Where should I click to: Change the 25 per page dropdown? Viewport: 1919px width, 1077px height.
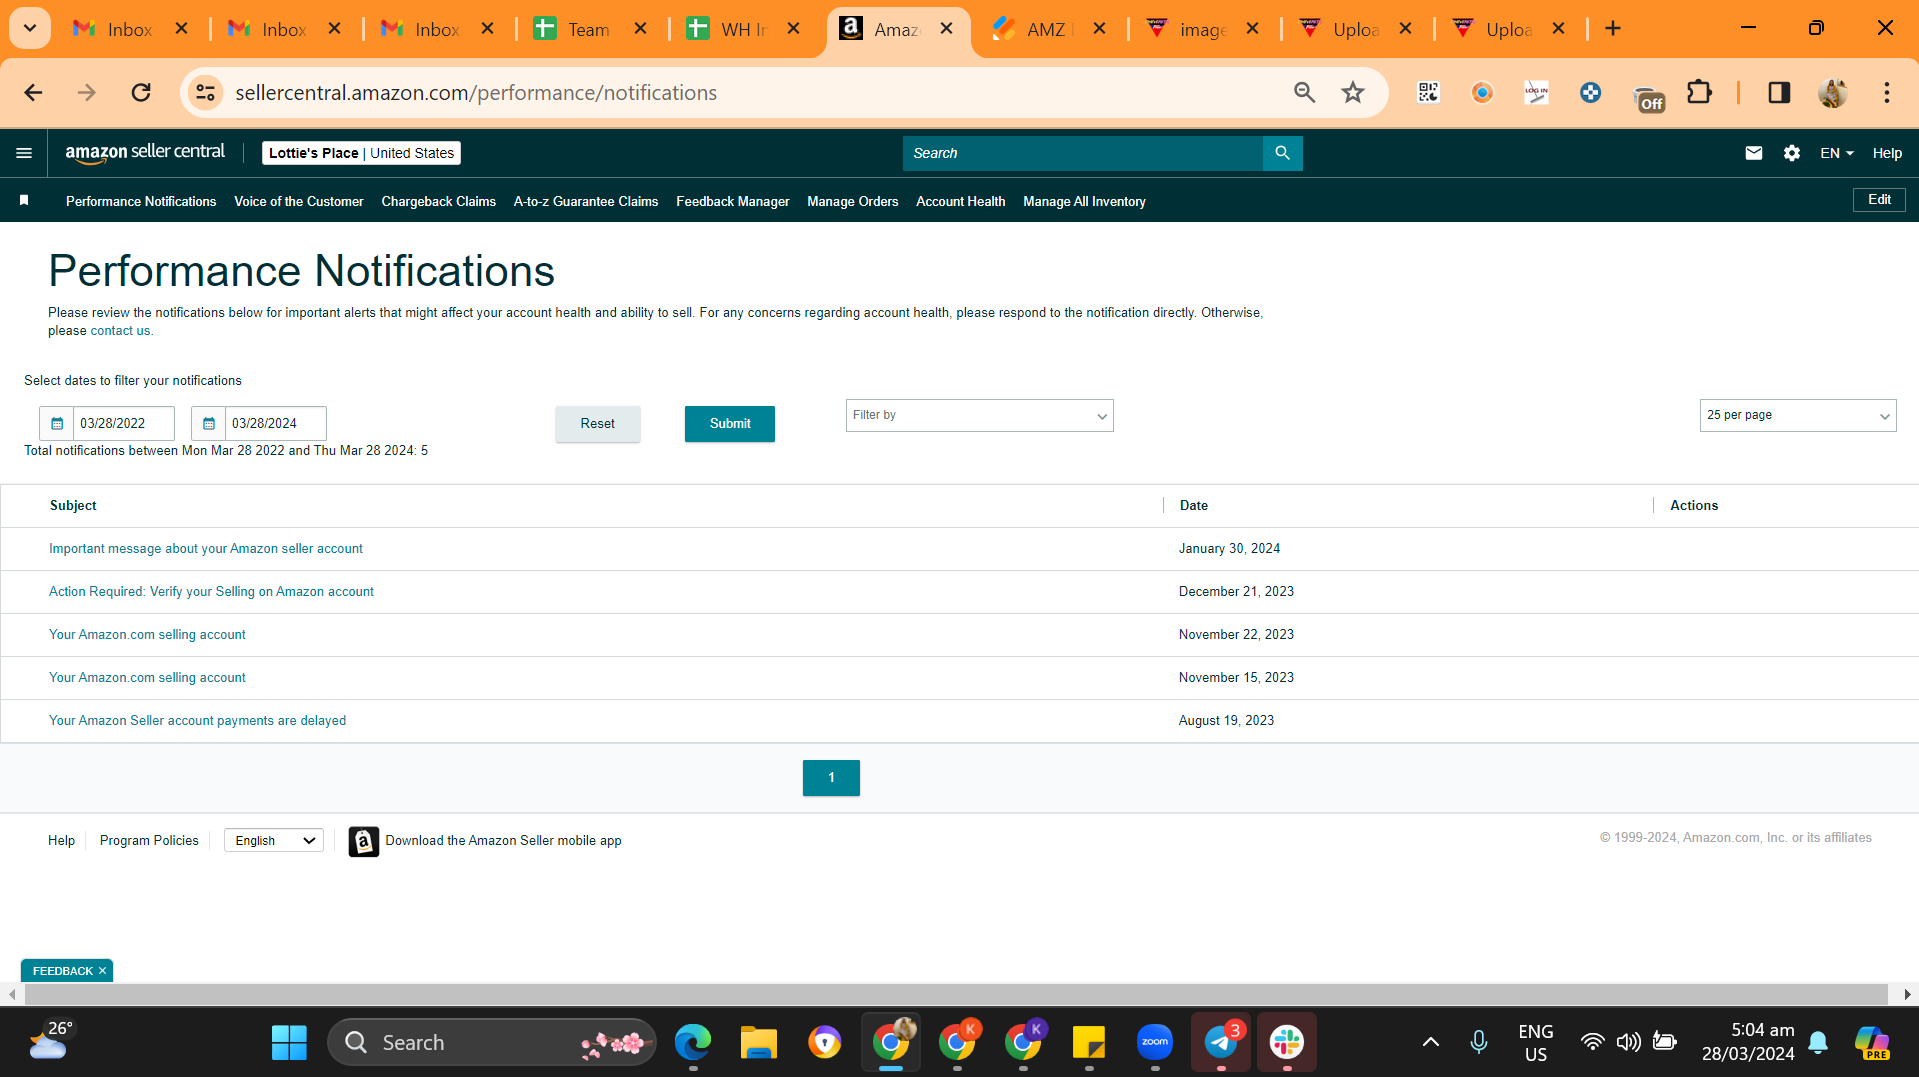(x=1798, y=416)
